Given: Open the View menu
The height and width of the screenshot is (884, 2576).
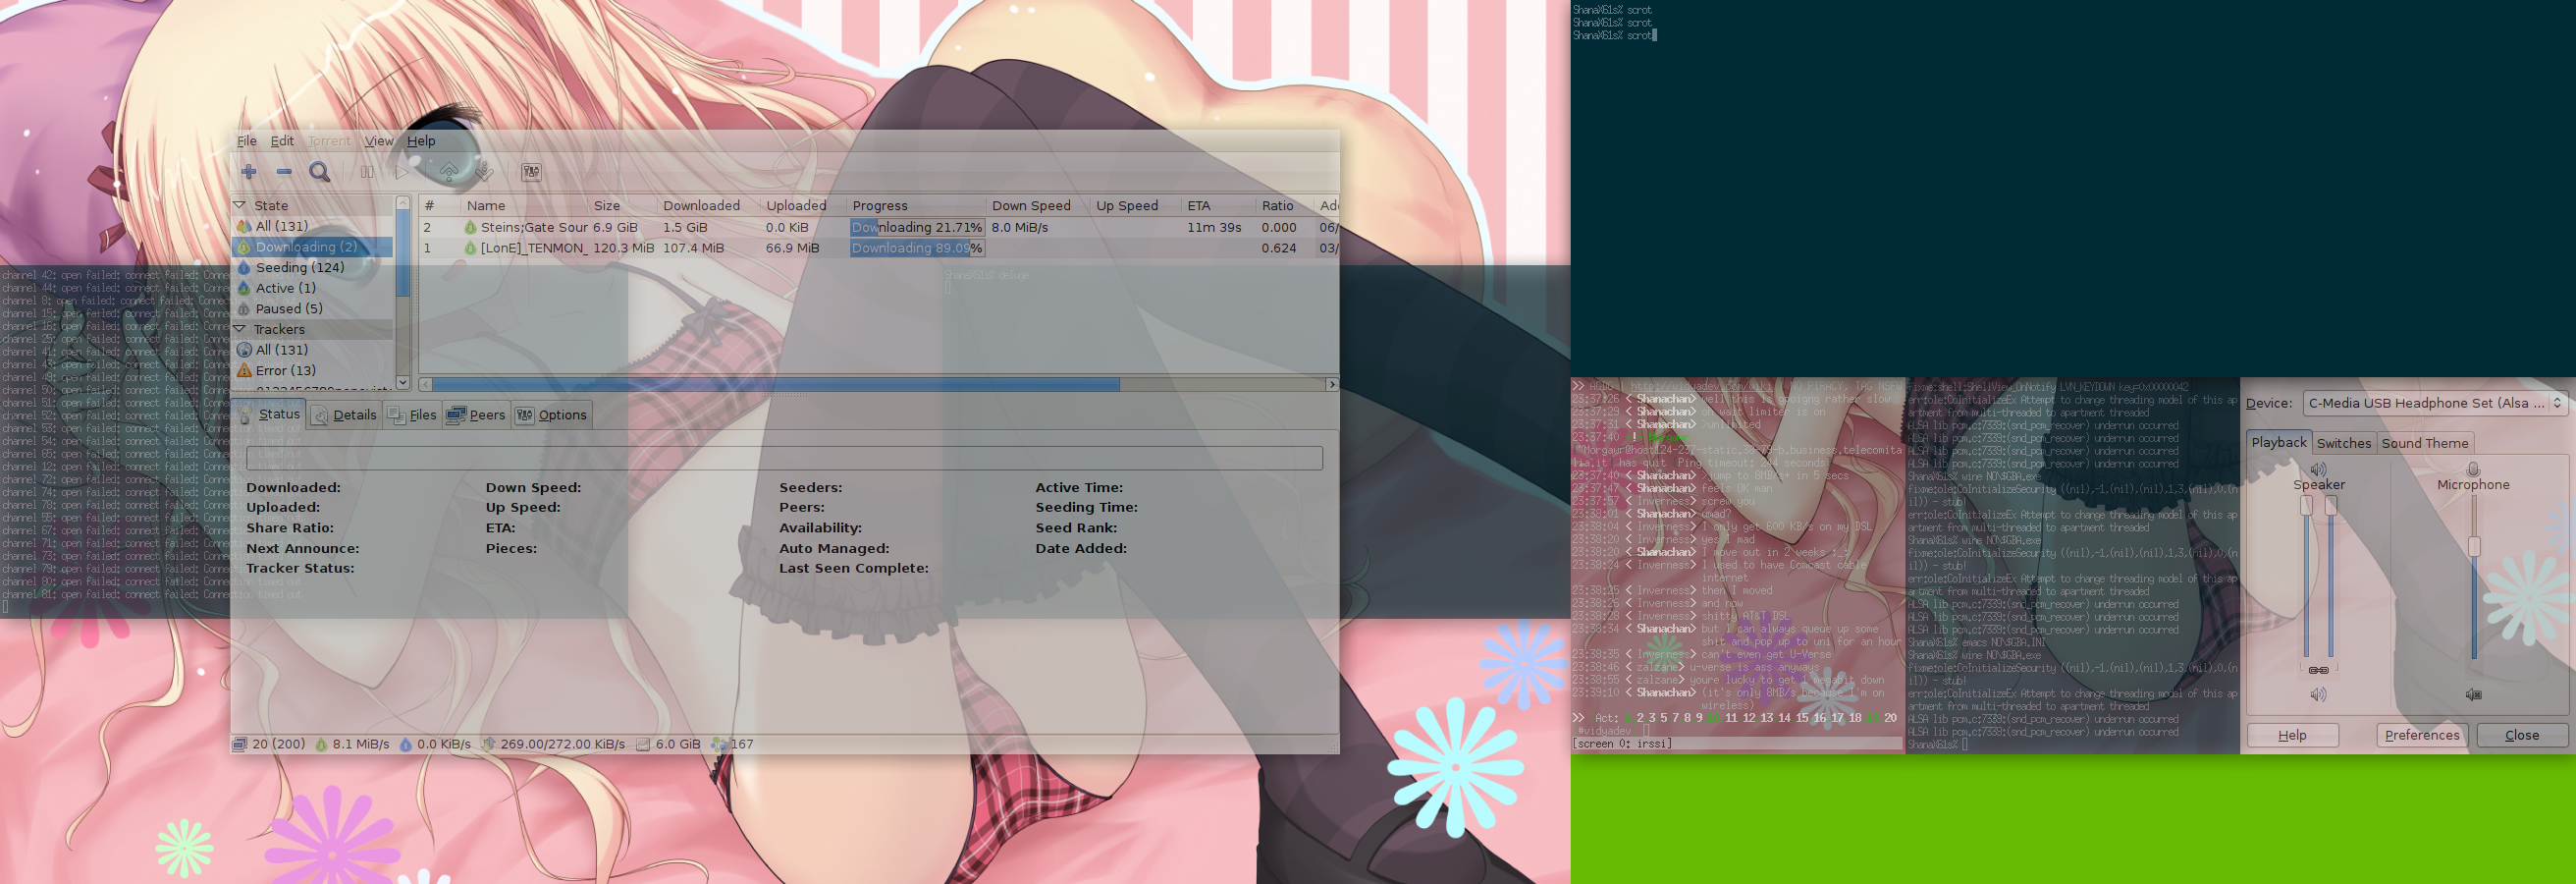Looking at the screenshot, I should 378,141.
